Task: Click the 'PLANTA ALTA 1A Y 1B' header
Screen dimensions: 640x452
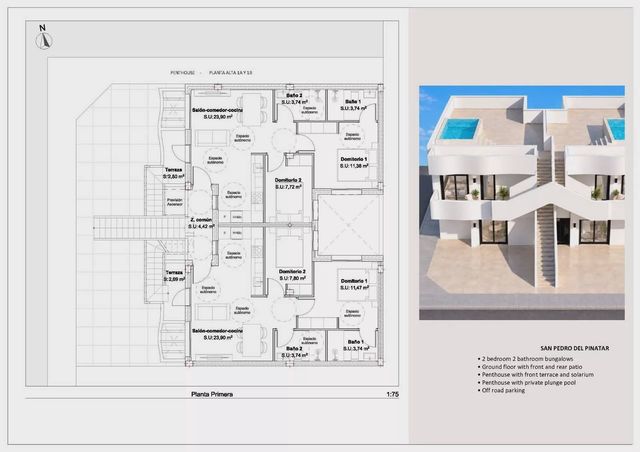Action: [x=231, y=73]
